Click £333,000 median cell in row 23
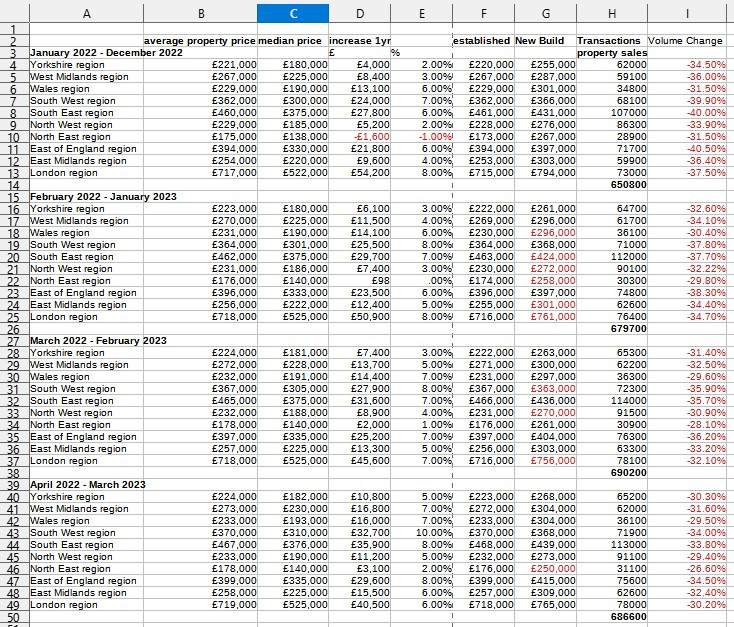 coord(293,293)
